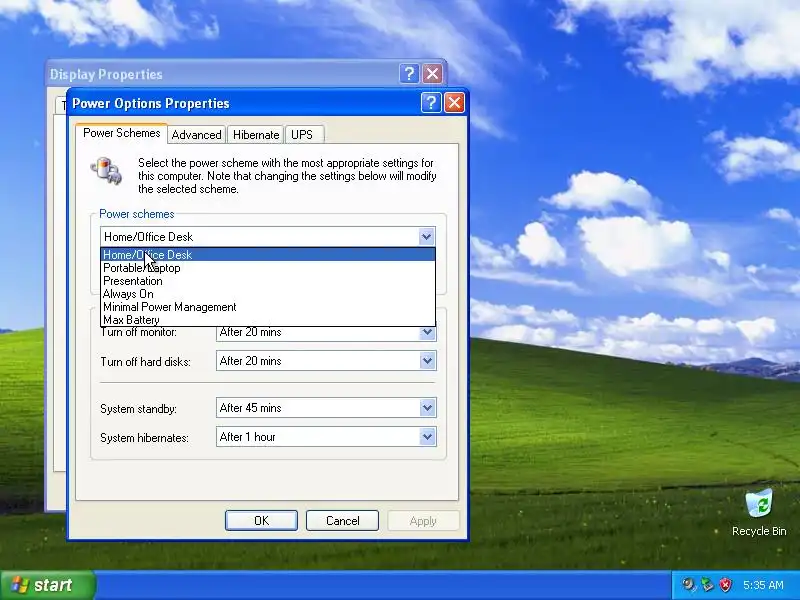Close the Display Properties window
800x600 pixels.
(x=432, y=74)
